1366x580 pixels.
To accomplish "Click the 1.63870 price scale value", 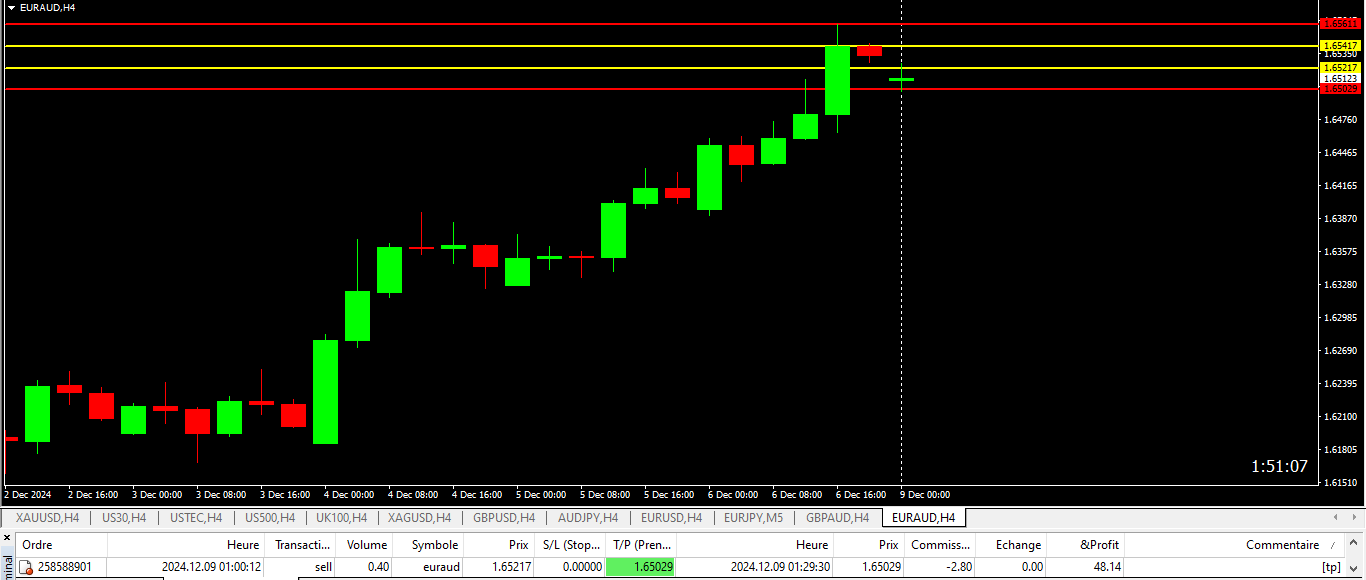I will click(1340, 219).
